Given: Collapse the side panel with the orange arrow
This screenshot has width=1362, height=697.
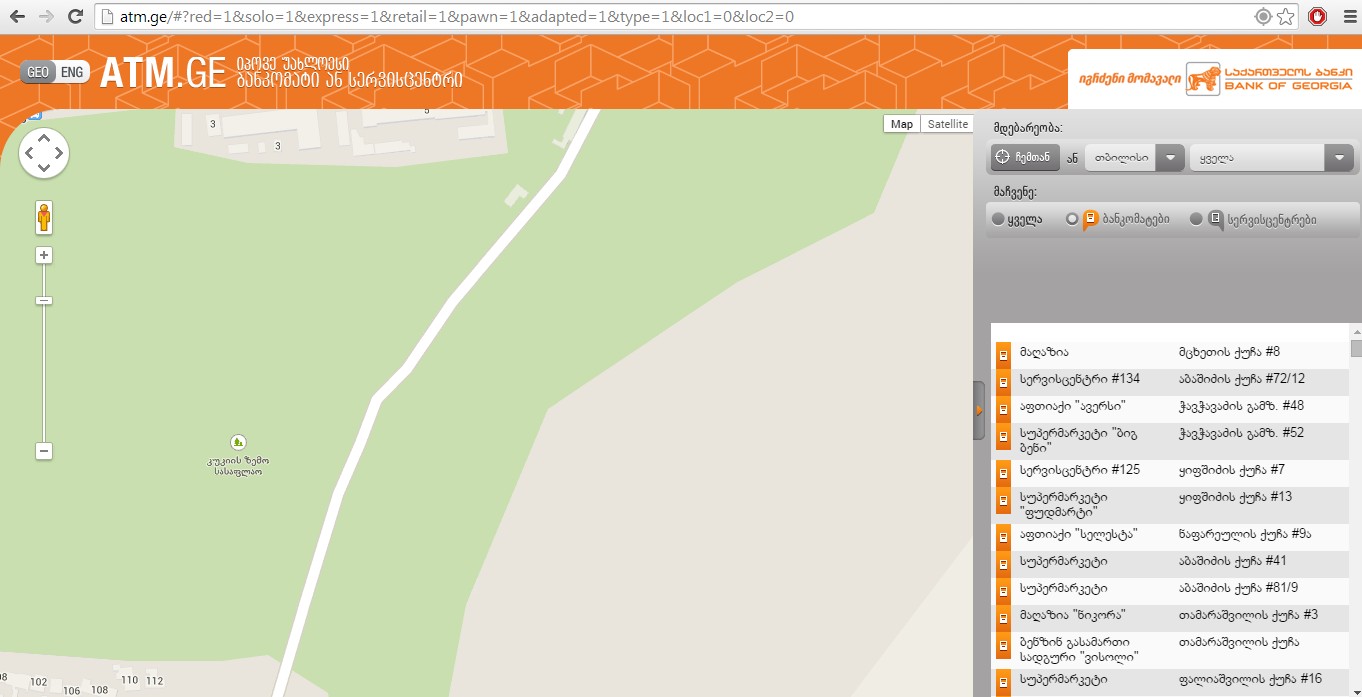Looking at the screenshot, I should (x=979, y=410).
